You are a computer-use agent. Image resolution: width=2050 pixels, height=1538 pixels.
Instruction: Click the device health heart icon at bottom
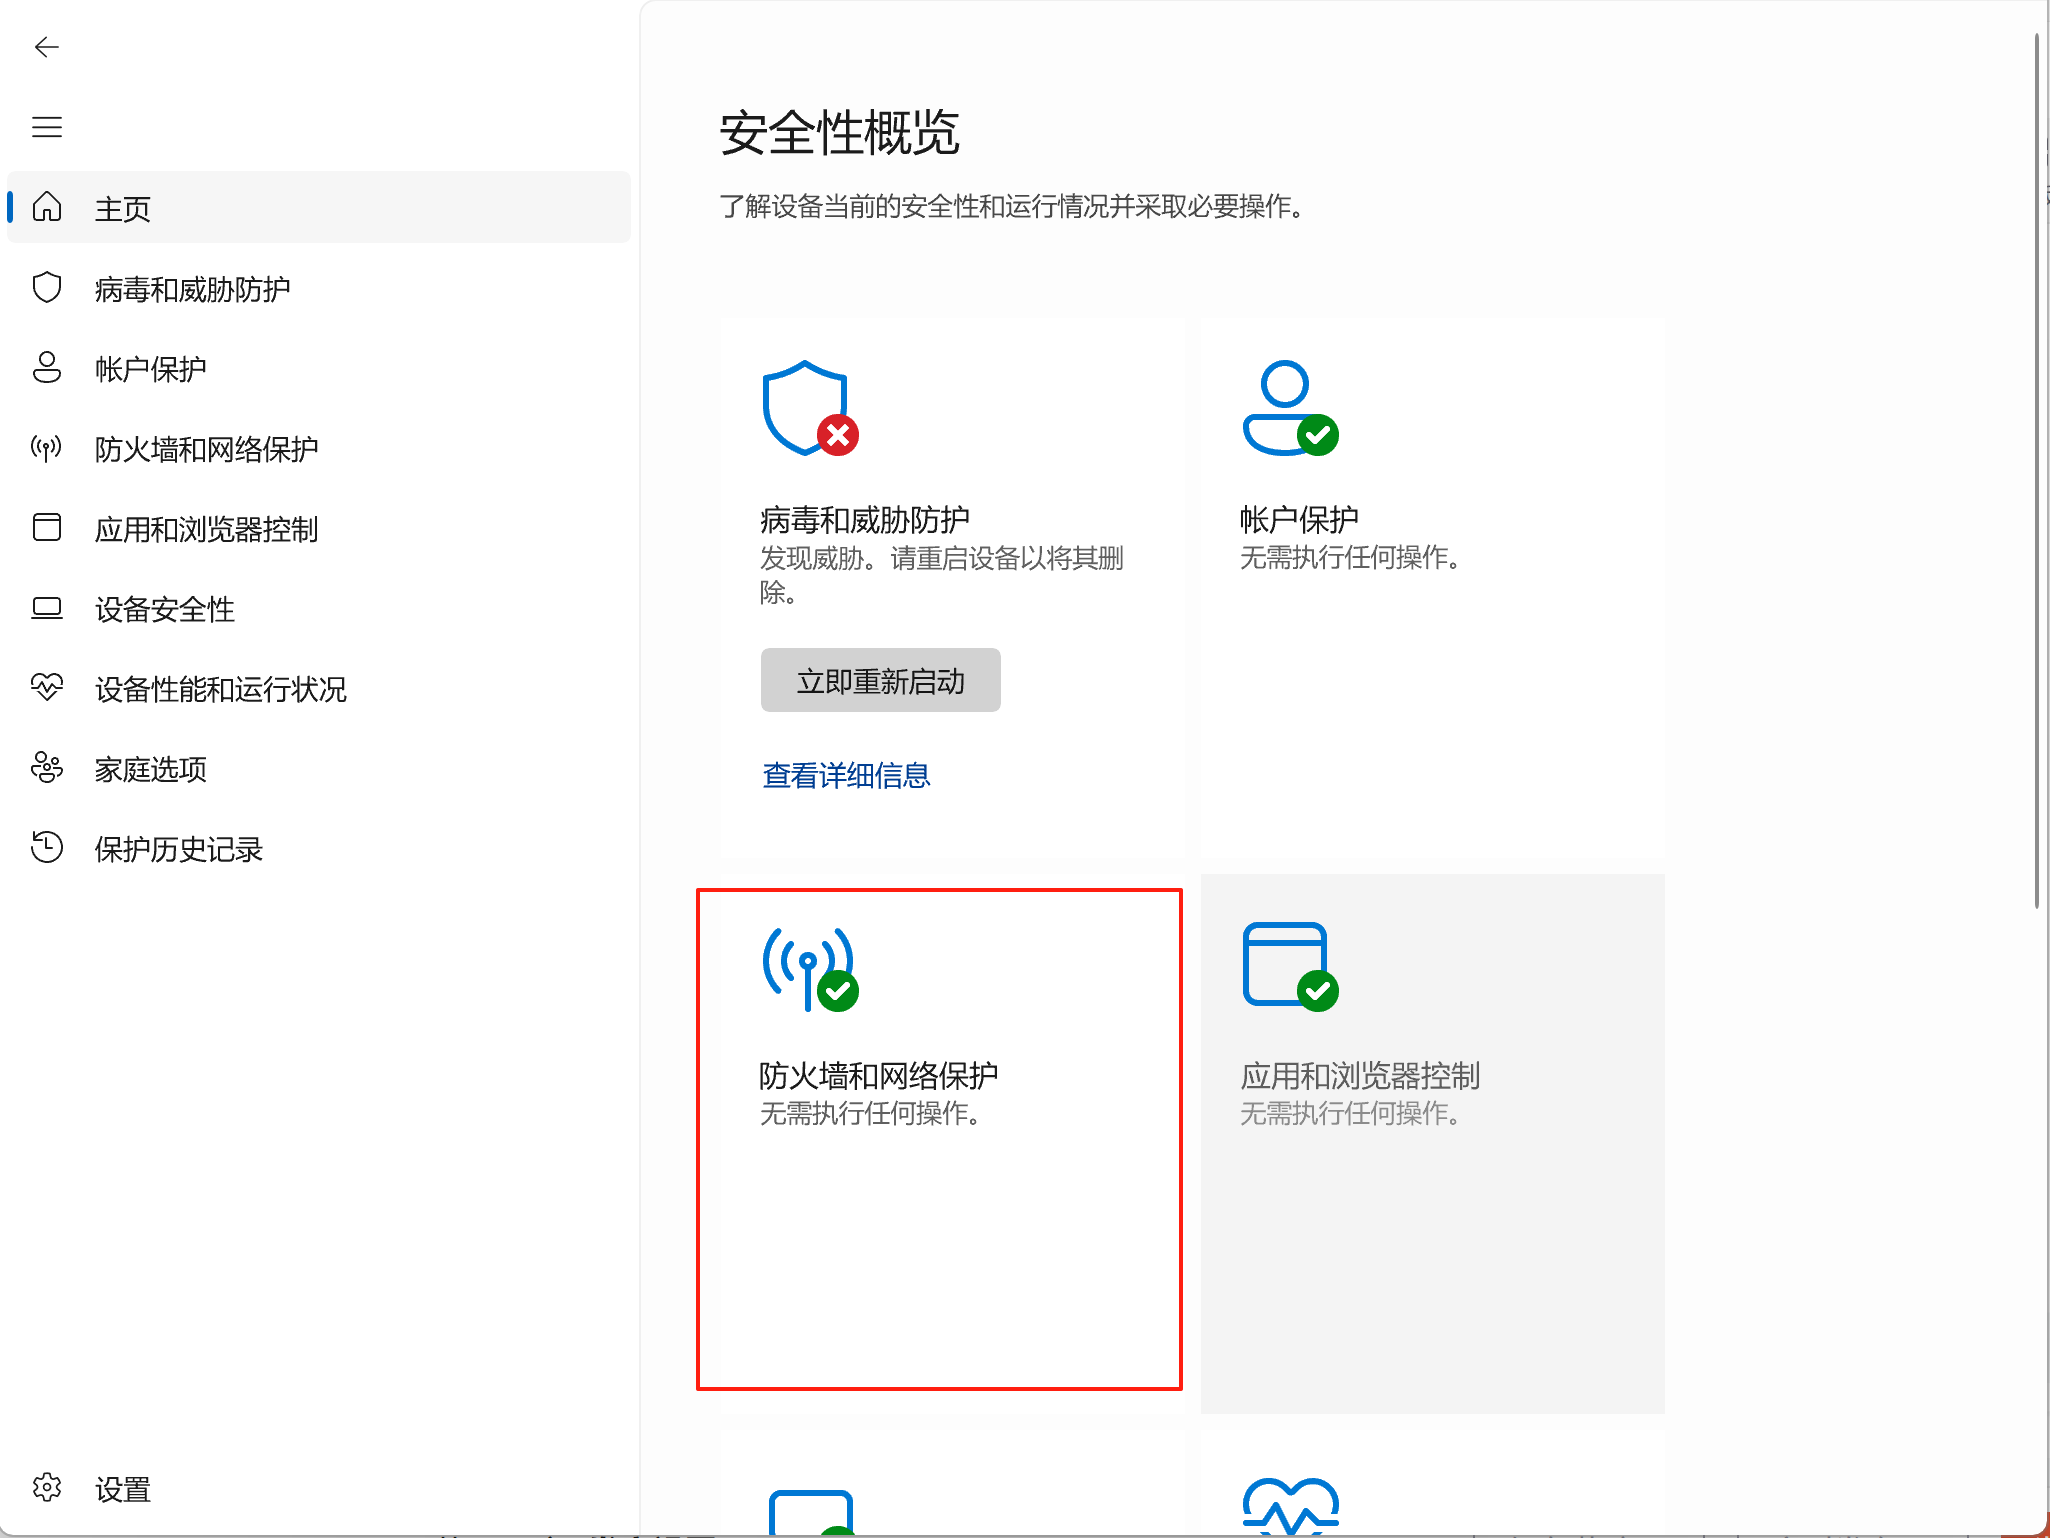click(1290, 1506)
